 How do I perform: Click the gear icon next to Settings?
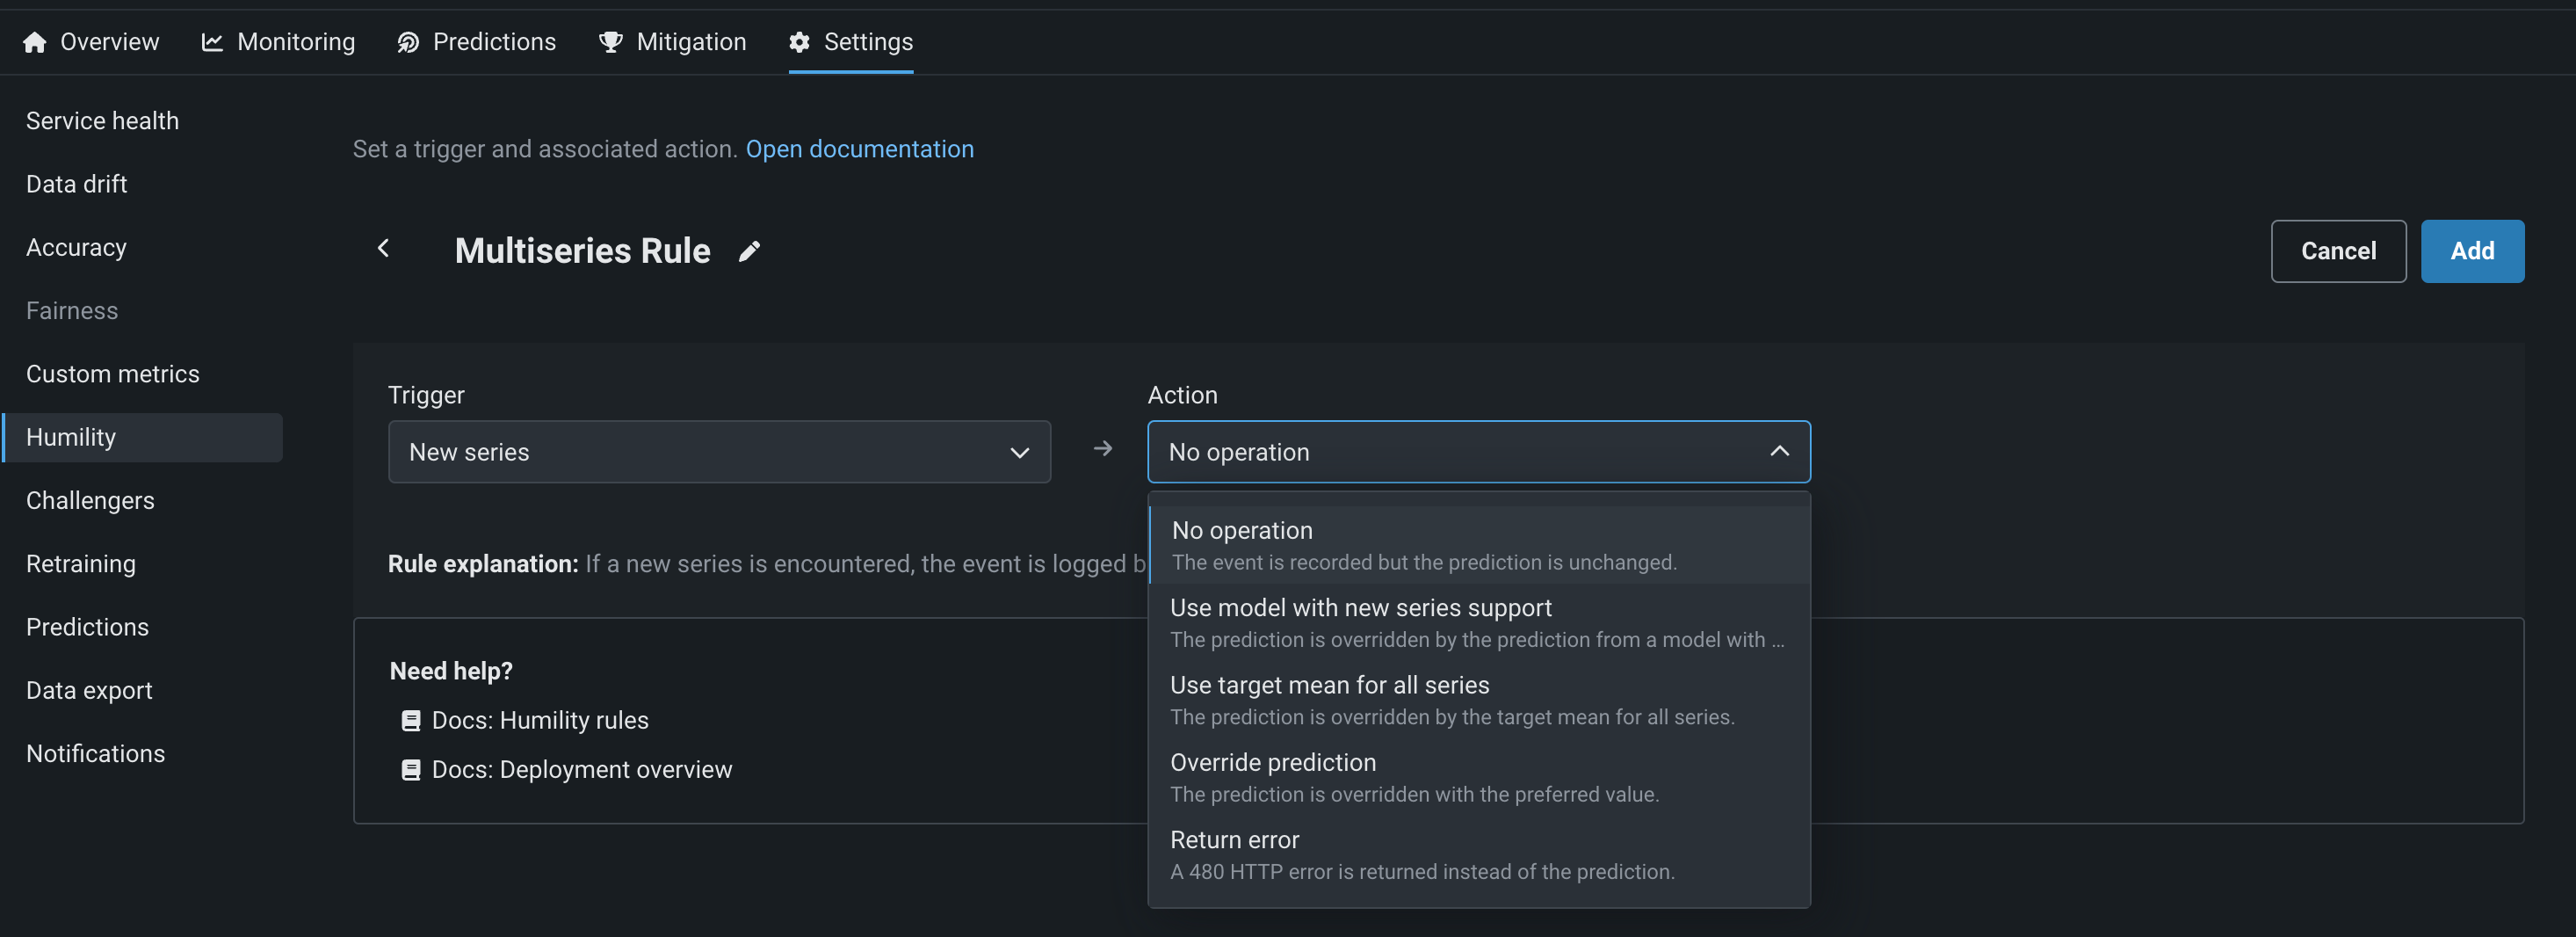799,42
